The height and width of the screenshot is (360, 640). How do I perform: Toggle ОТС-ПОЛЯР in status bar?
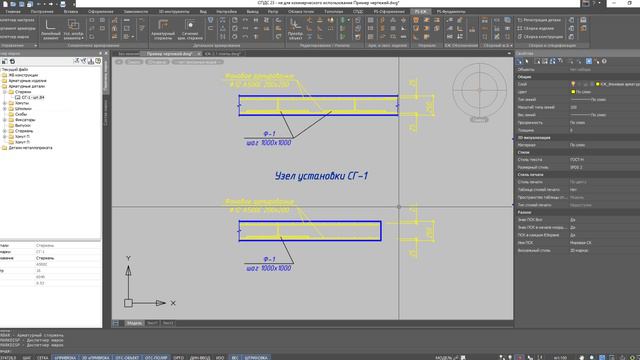point(156,358)
